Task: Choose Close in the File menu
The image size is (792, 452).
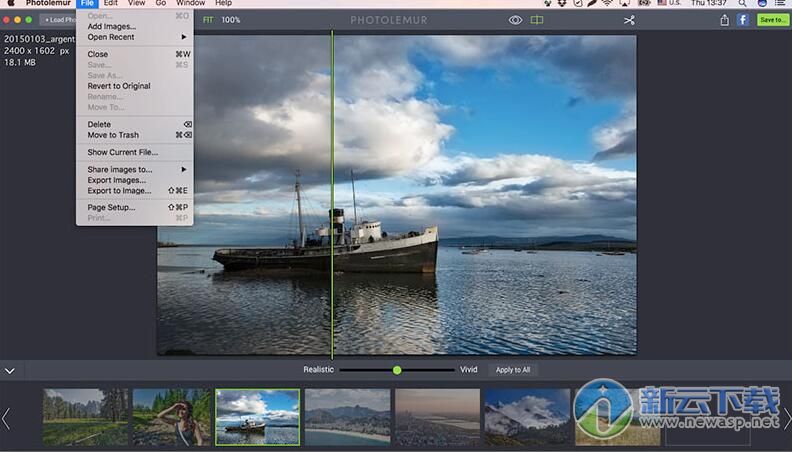Action: (134, 54)
